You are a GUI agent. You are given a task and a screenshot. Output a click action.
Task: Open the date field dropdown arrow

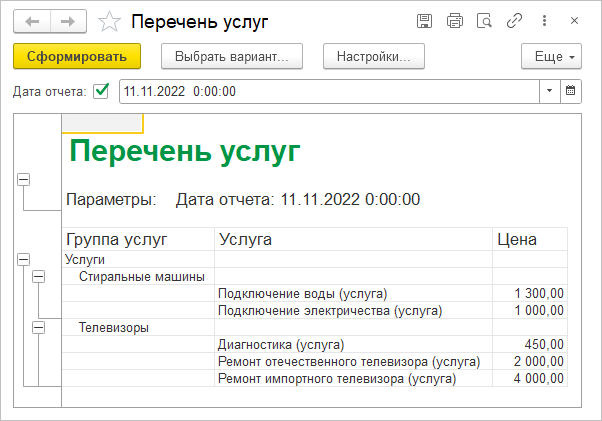click(549, 91)
